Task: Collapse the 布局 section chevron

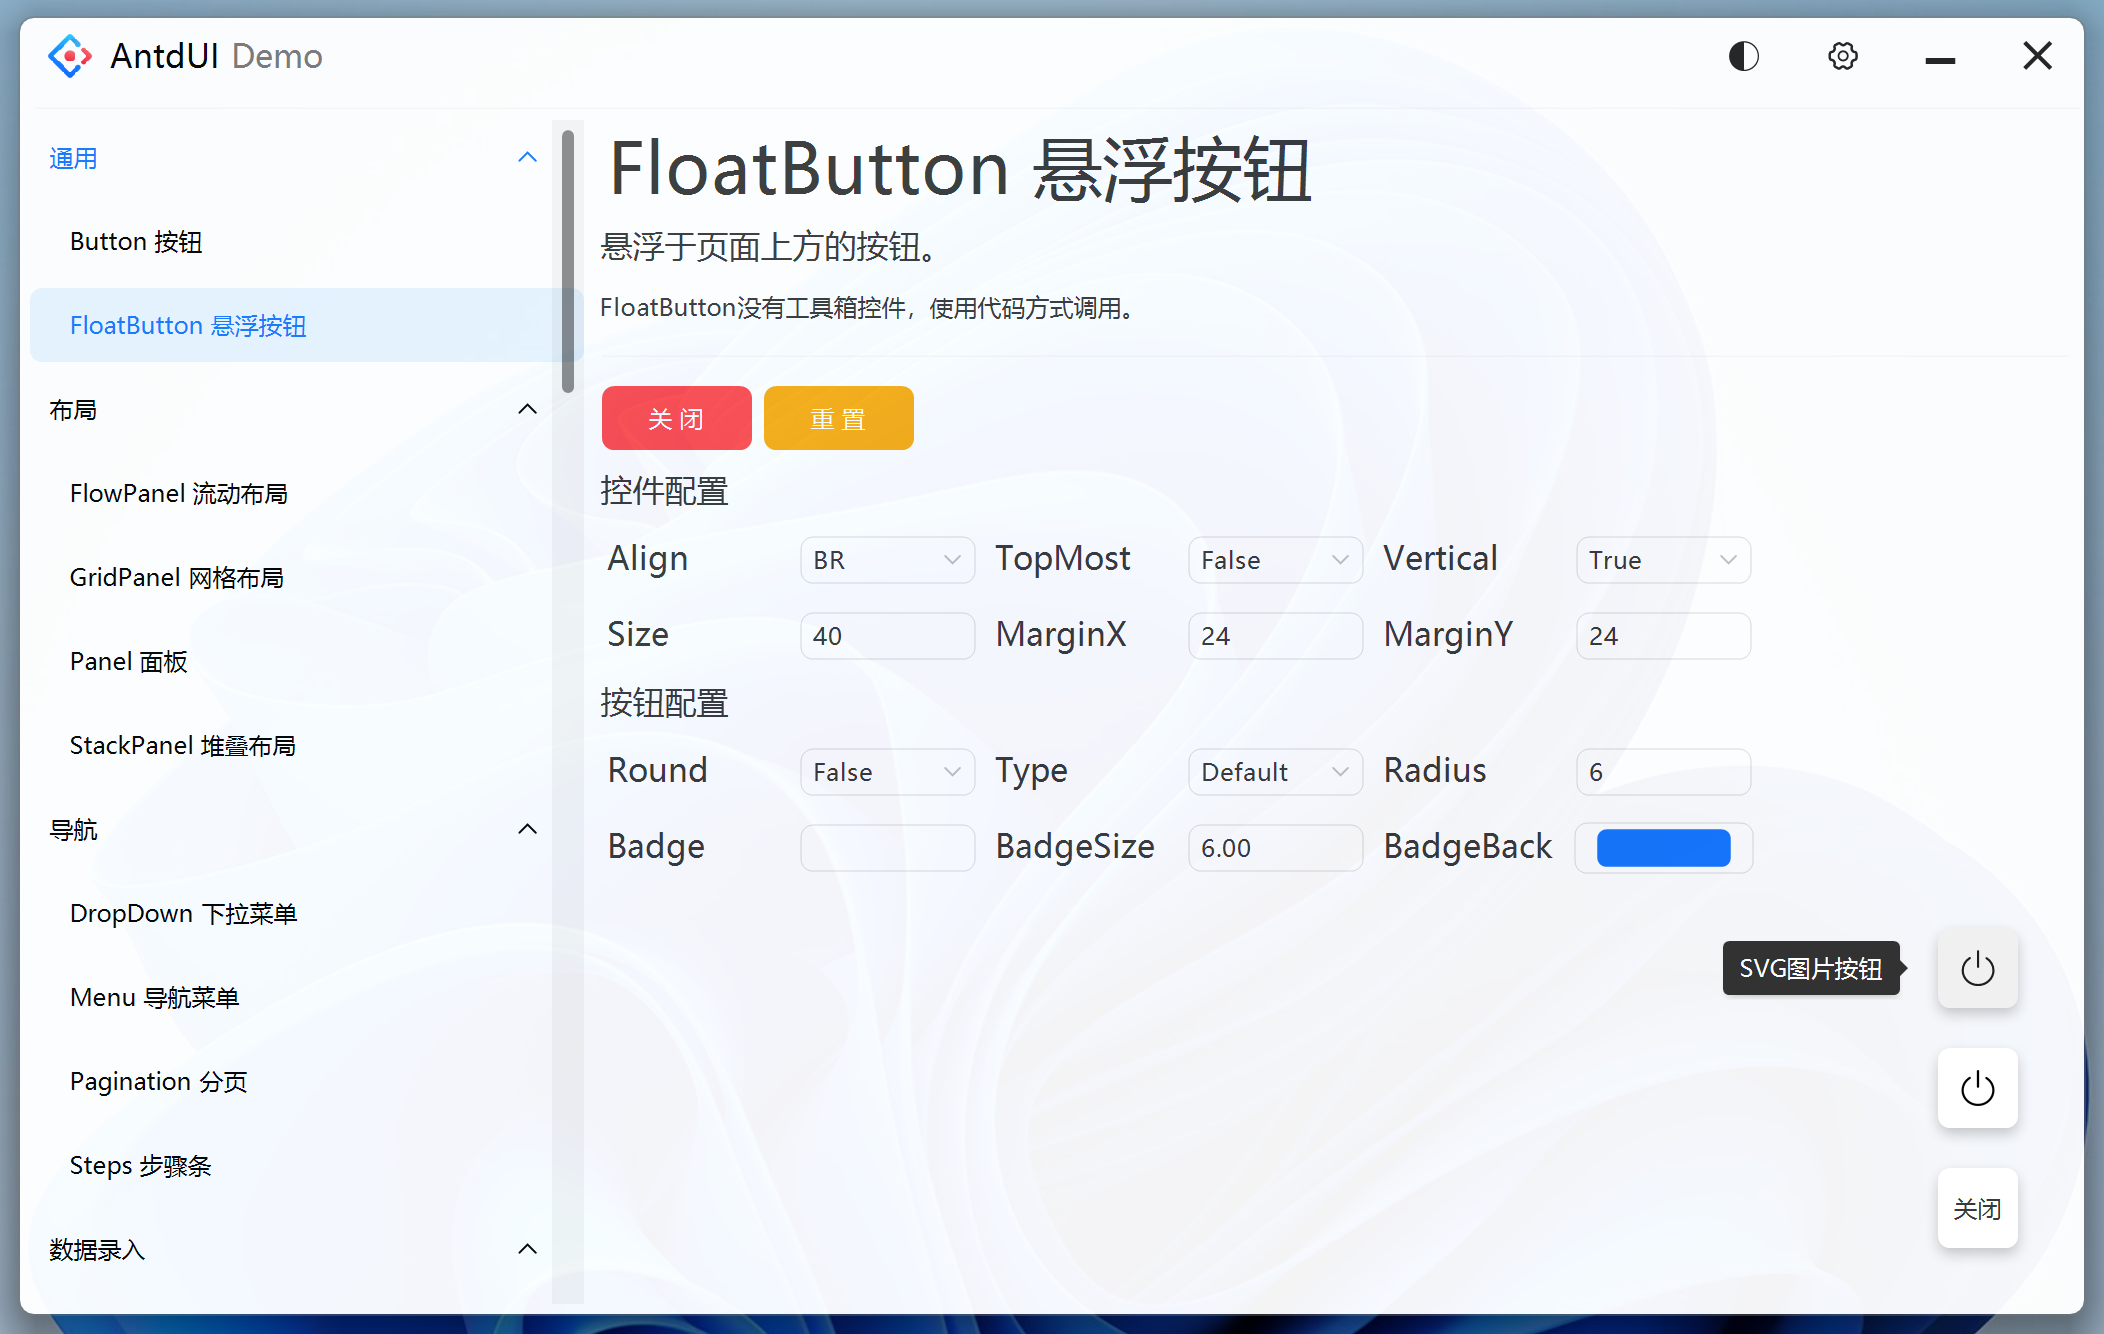Action: tap(528, 408)
